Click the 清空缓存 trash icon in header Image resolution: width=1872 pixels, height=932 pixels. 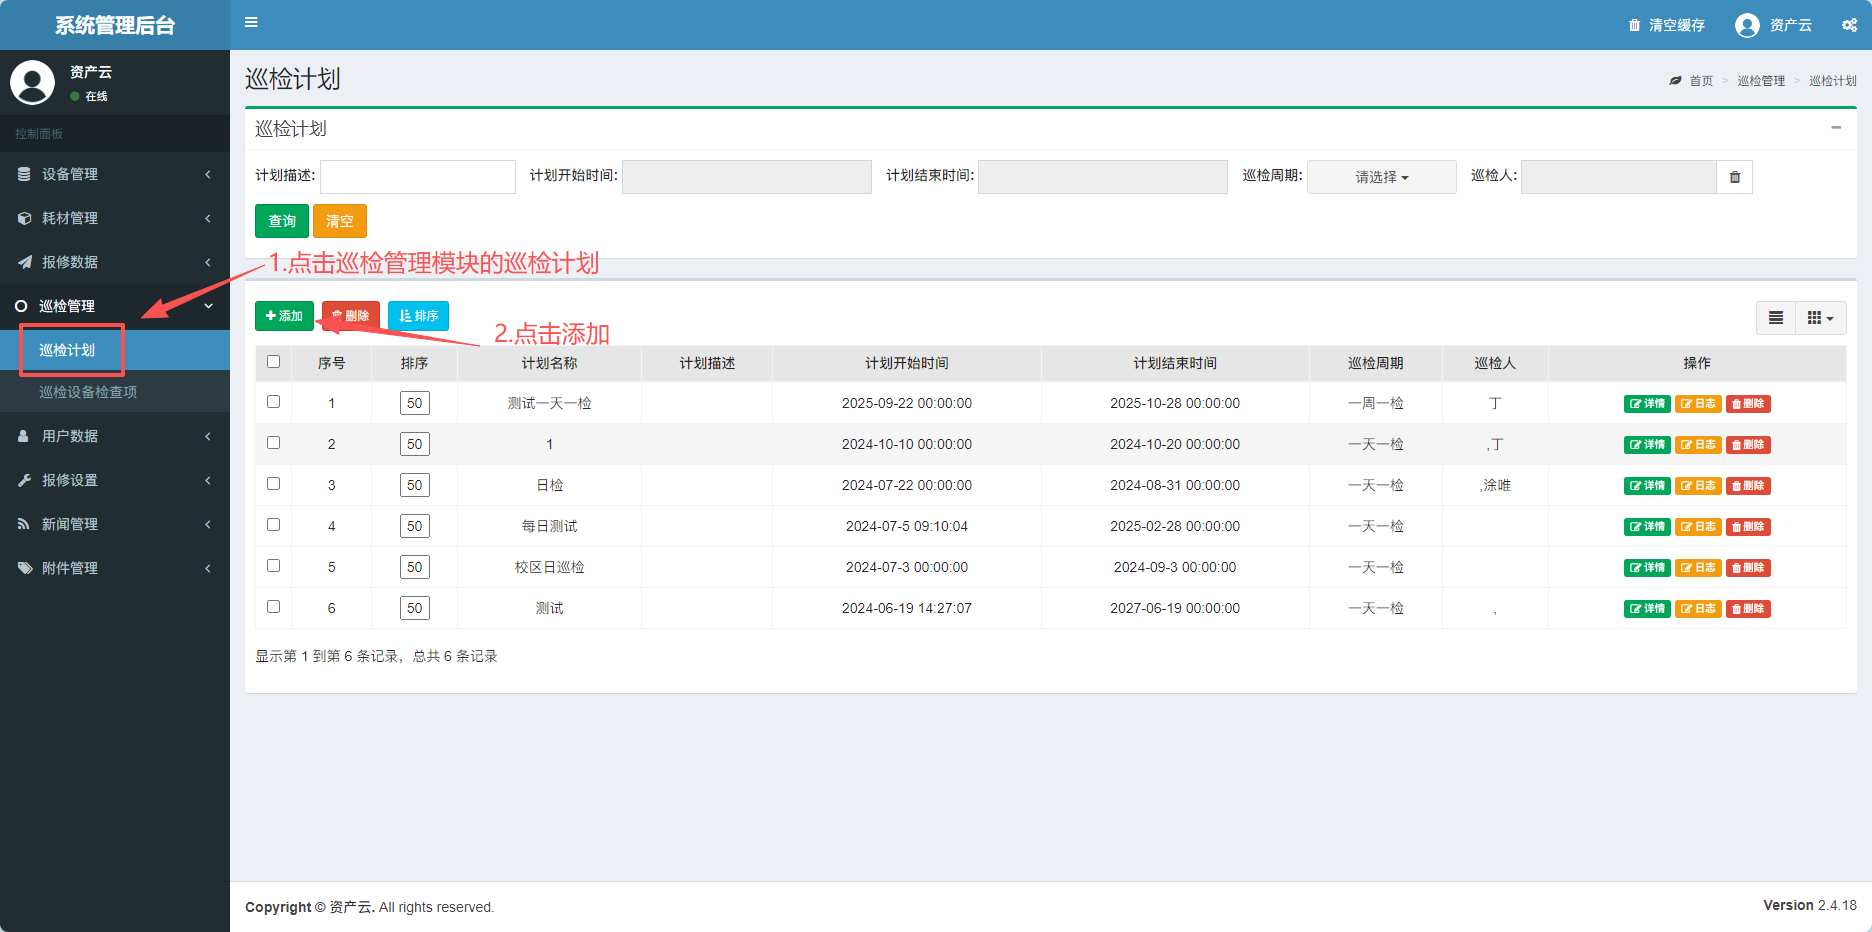click(x=1634, y=25)
